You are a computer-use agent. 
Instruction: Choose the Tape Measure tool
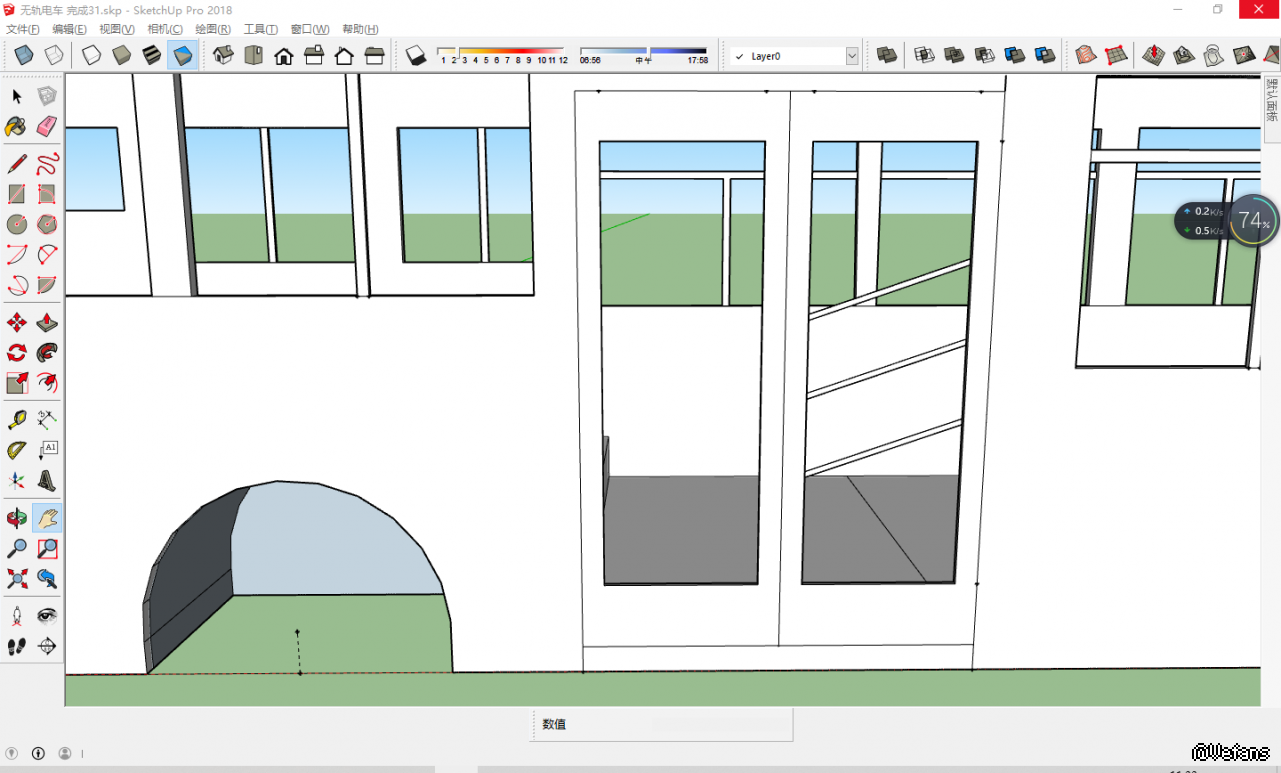(x=17, y=419)
